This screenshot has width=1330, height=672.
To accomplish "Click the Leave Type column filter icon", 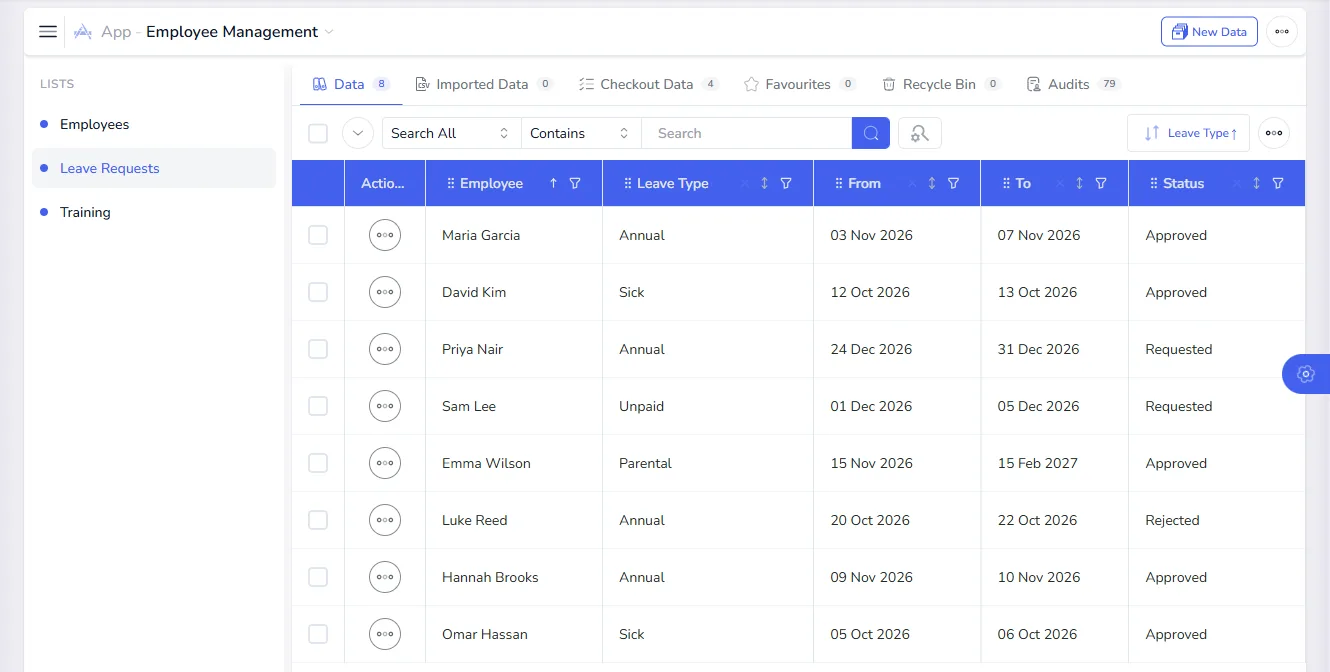I will pos(786,183).
